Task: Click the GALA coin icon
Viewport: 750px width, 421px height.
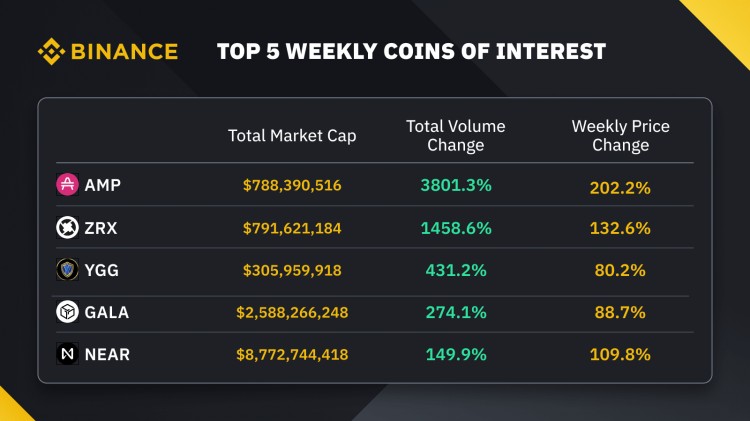Action: (67, 312)
